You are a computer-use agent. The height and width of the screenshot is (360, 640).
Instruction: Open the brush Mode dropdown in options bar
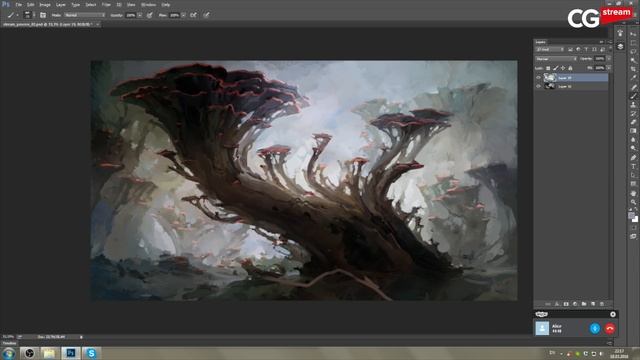[84, 15]
